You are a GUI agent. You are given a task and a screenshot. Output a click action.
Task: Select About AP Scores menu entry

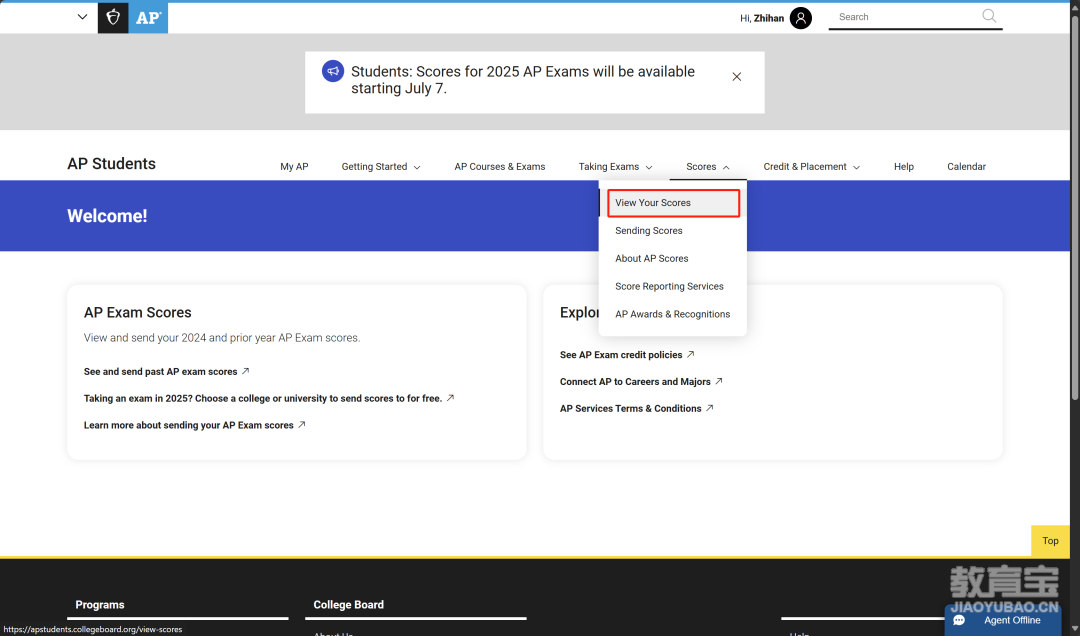[x=652, y=258]
